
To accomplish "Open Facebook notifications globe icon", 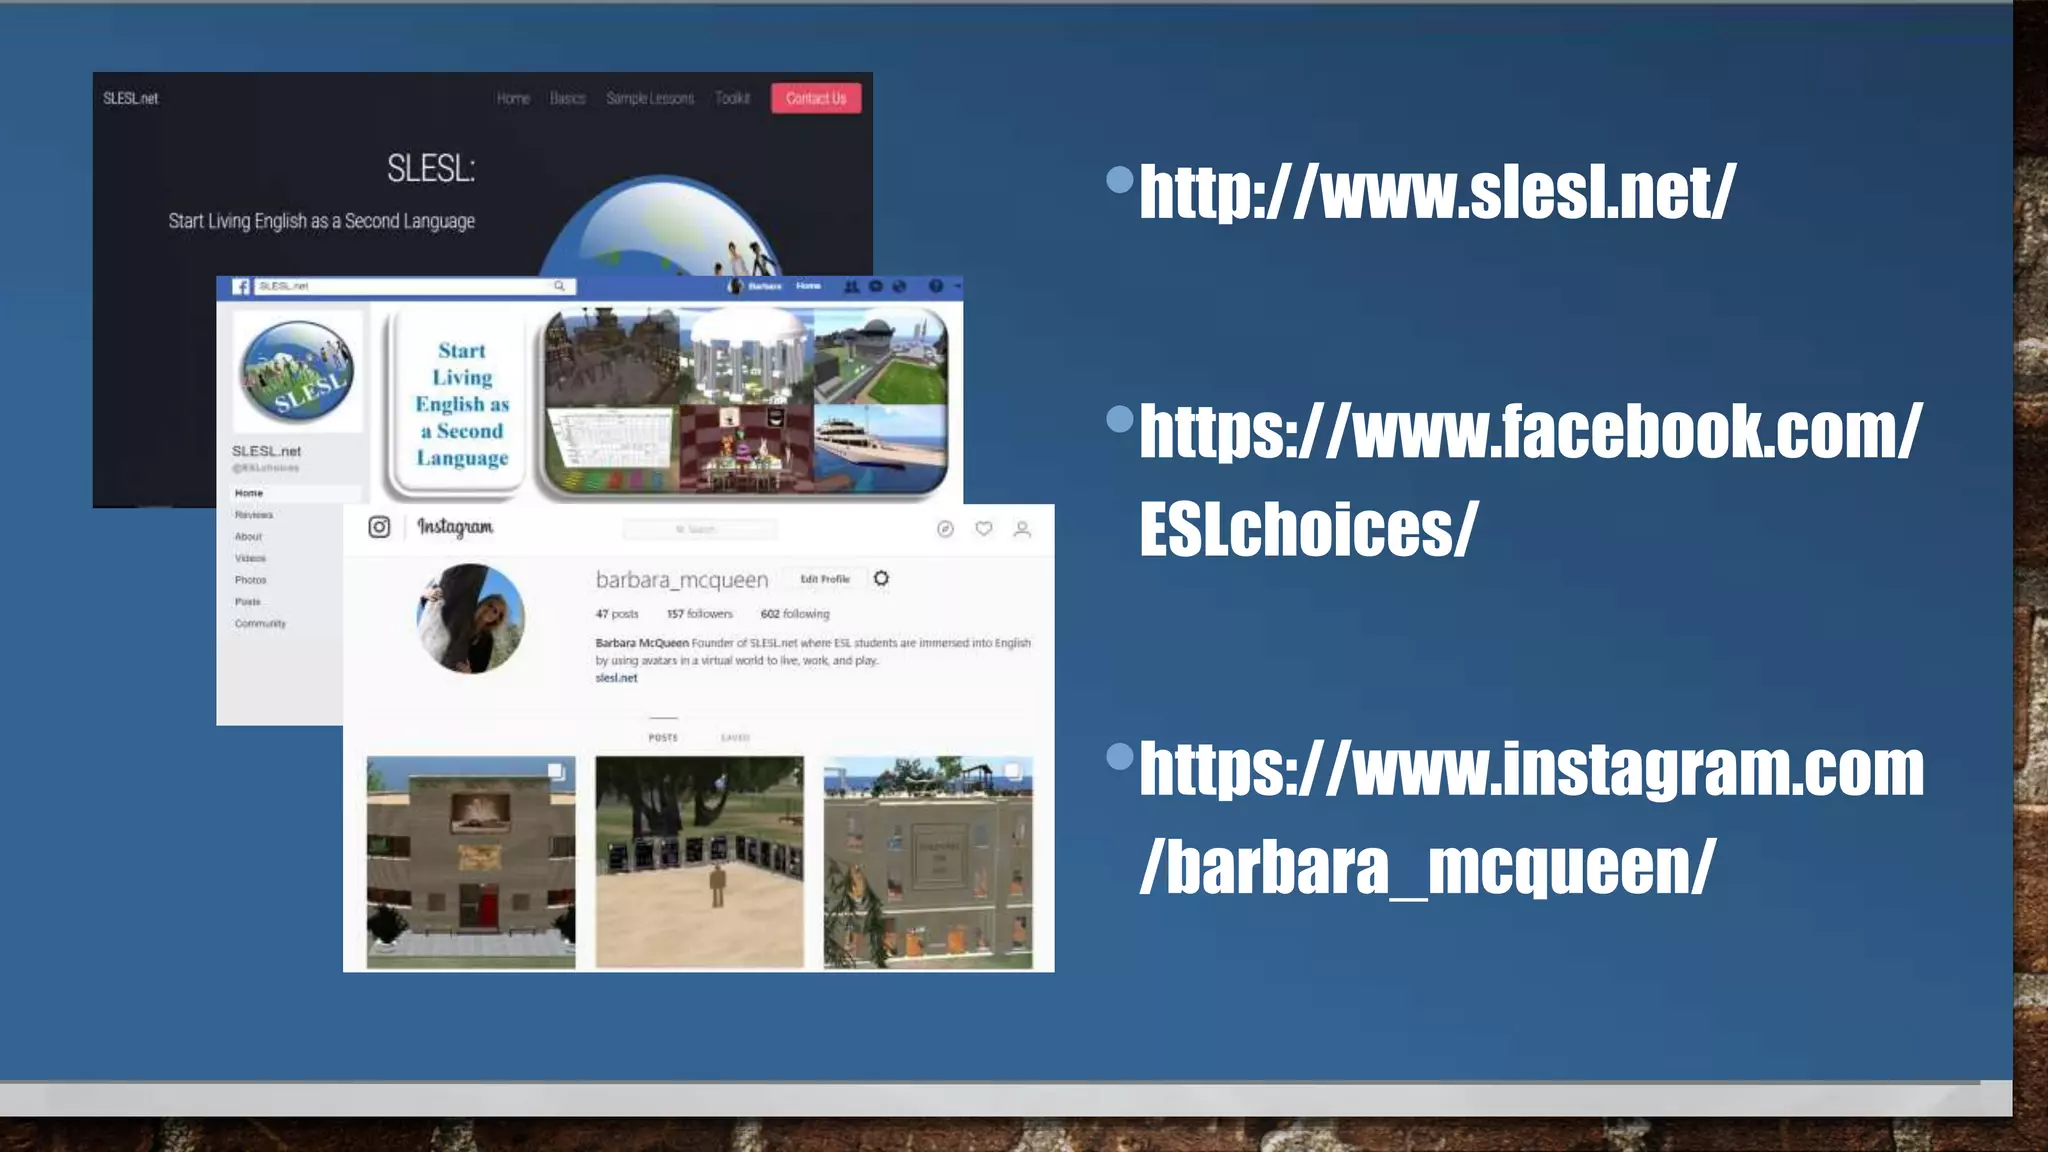I will [899, 286].
